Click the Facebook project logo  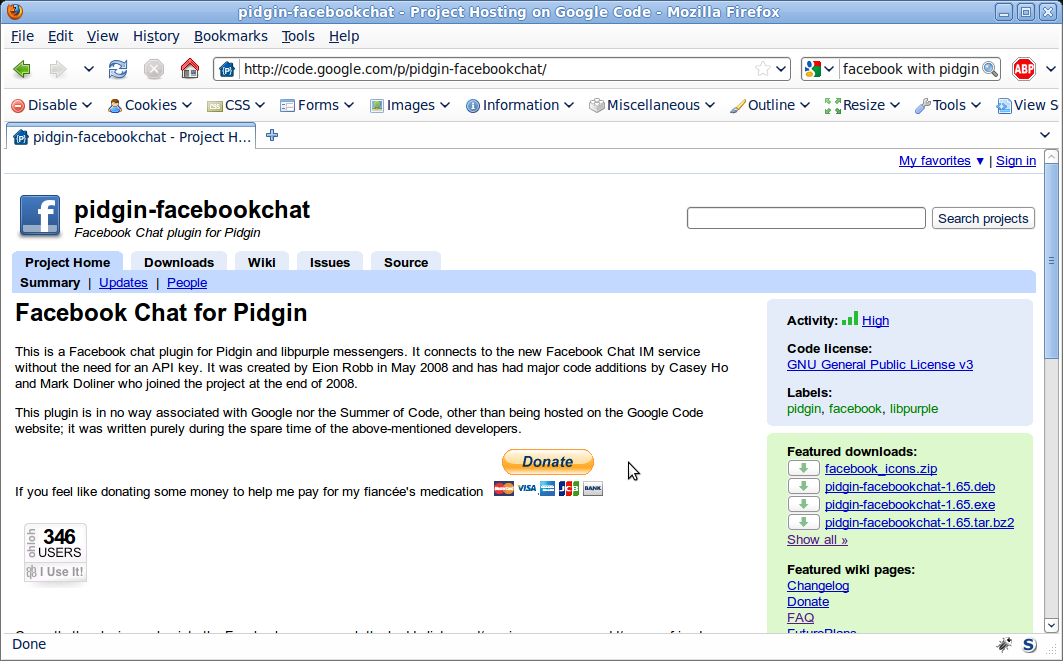click(x=39, y=216)
